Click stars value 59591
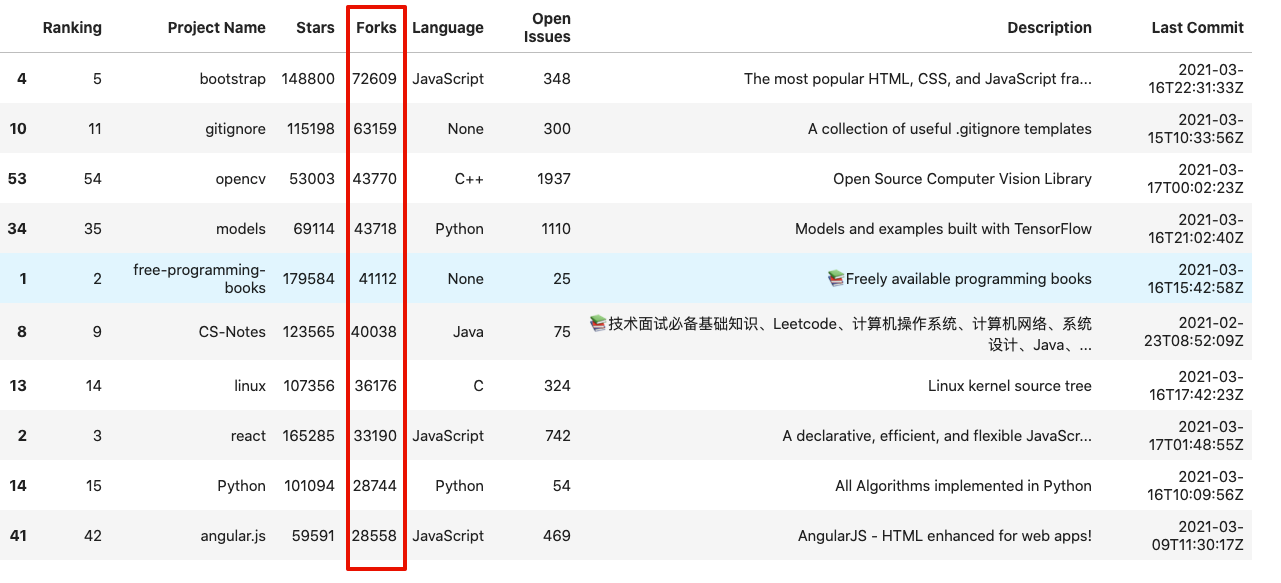 tap(312, 536)
